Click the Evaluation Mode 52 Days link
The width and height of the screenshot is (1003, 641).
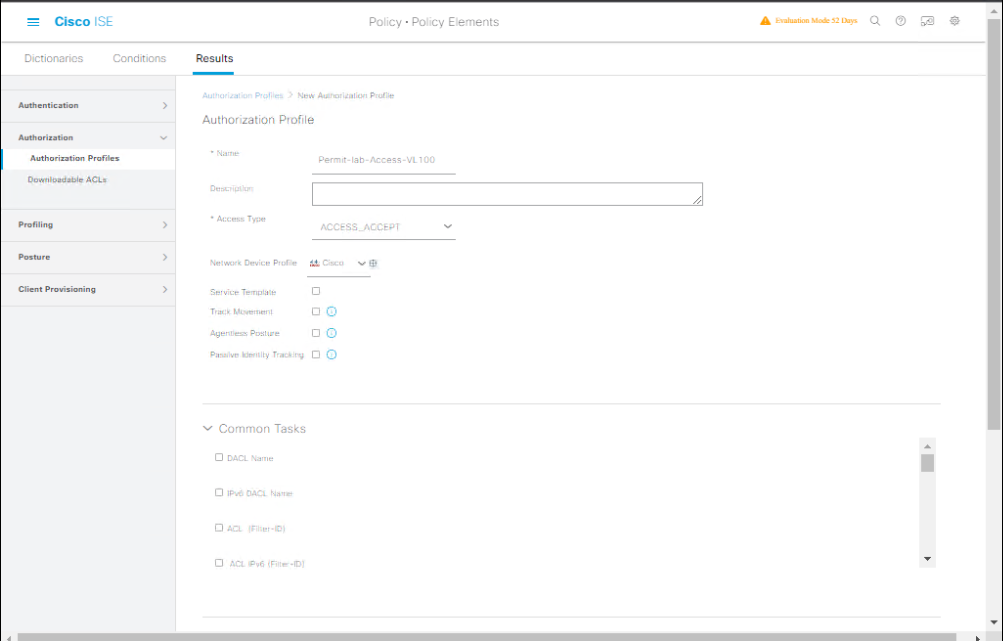point(816,20)
